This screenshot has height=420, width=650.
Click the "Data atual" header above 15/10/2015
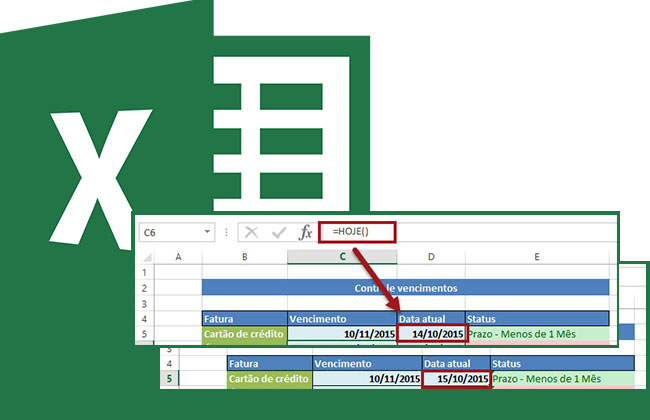click(456, 364)
